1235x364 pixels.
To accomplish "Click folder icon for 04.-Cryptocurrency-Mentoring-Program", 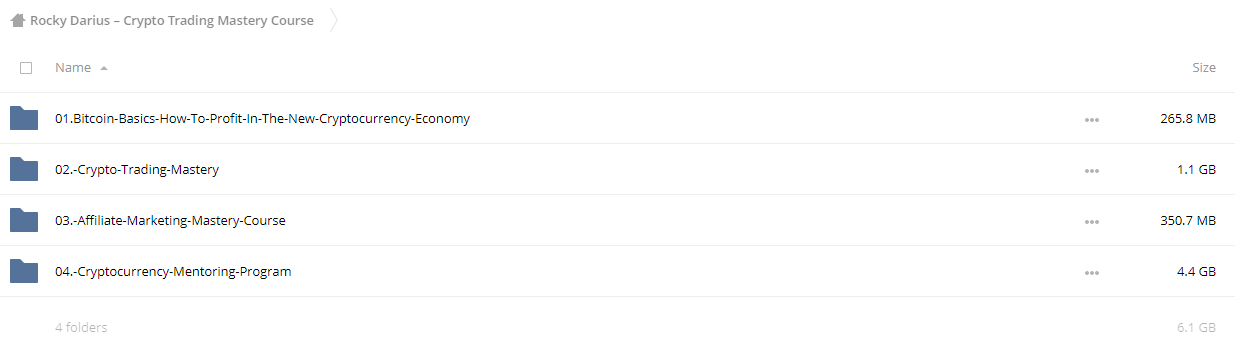I will (24, 271).
